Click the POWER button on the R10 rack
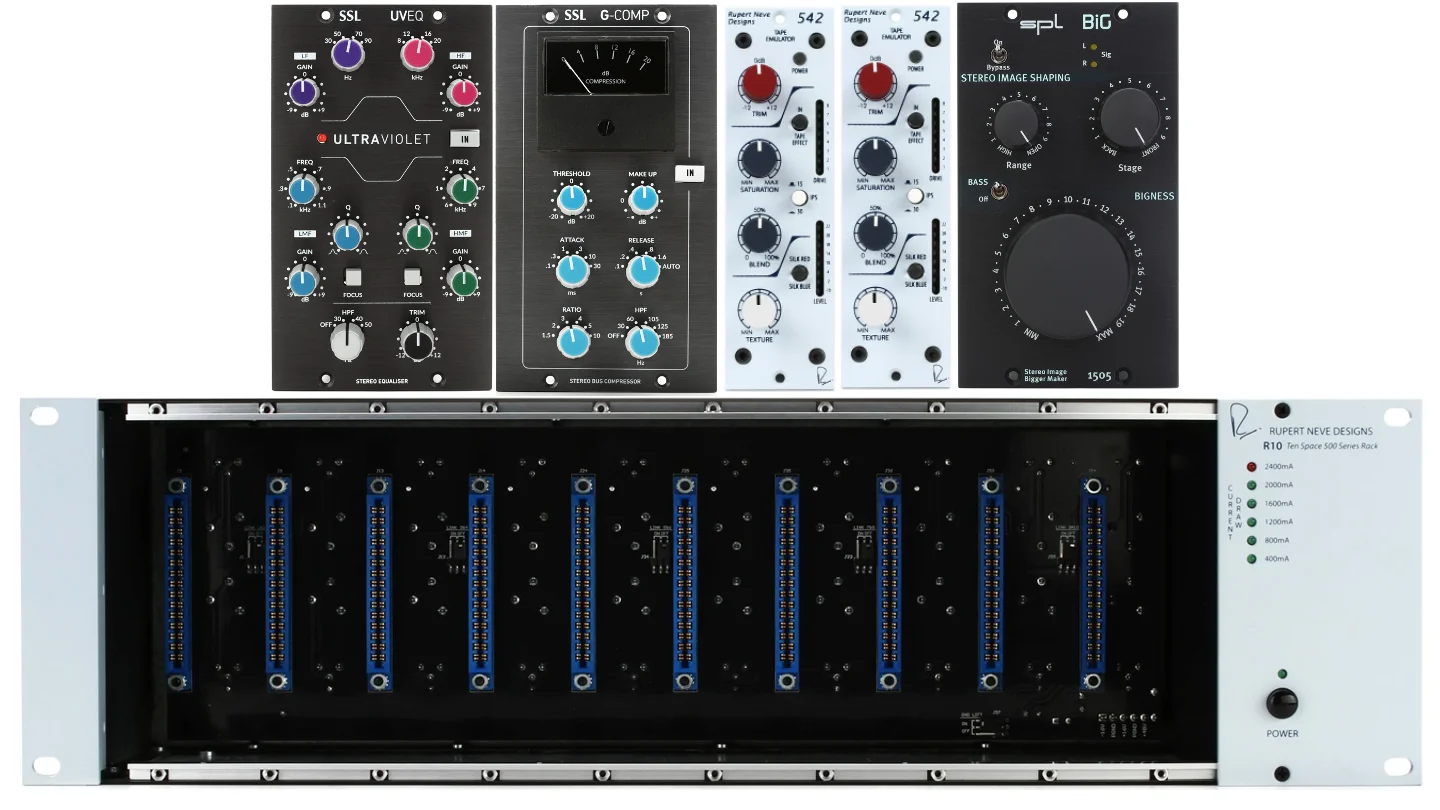 (x=1281, y=703)
